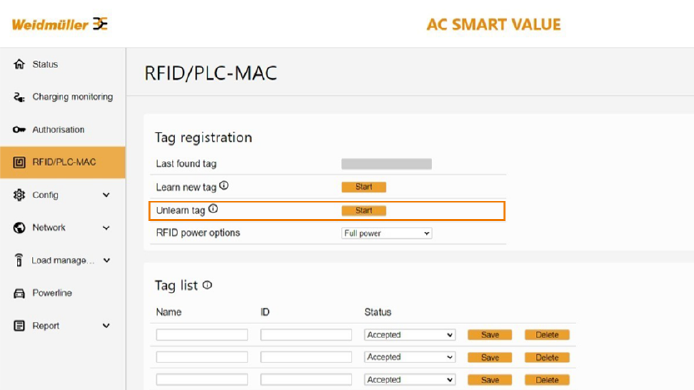This screenshot has height=390, width=694.
Task: Click the Charging monitoring plug icon
Action: (x=19, y=97)
